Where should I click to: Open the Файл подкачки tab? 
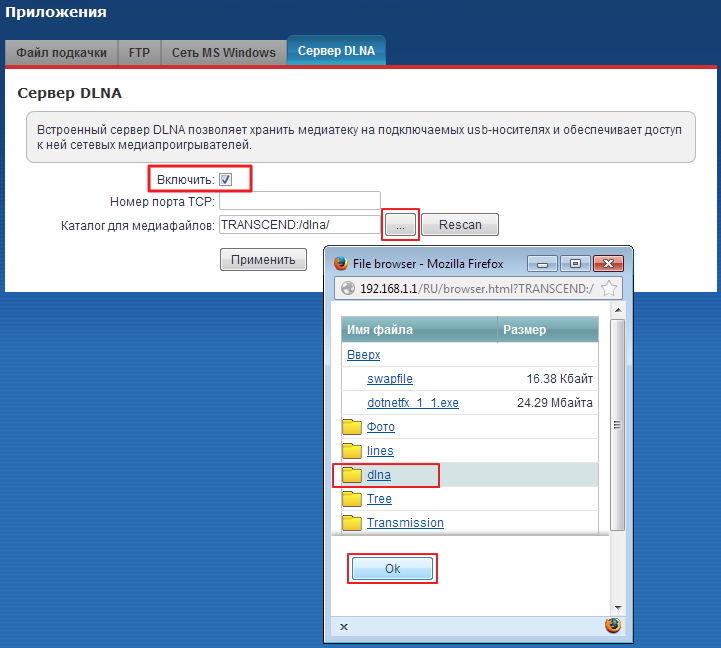pos(61,52)
